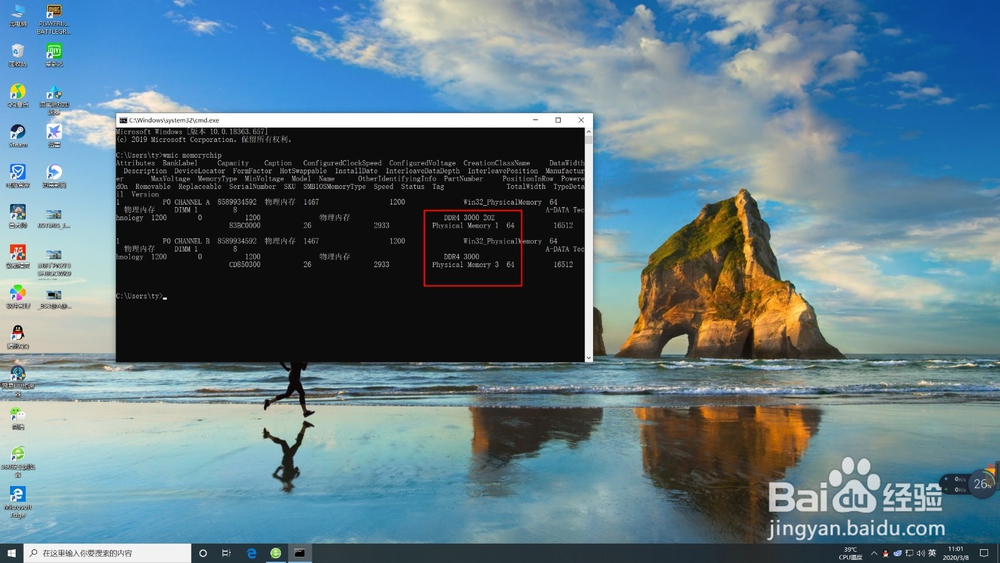Click the cmd scrollbar up arrow
This screenshot has height=563, width=1000.
pos(589,131)
